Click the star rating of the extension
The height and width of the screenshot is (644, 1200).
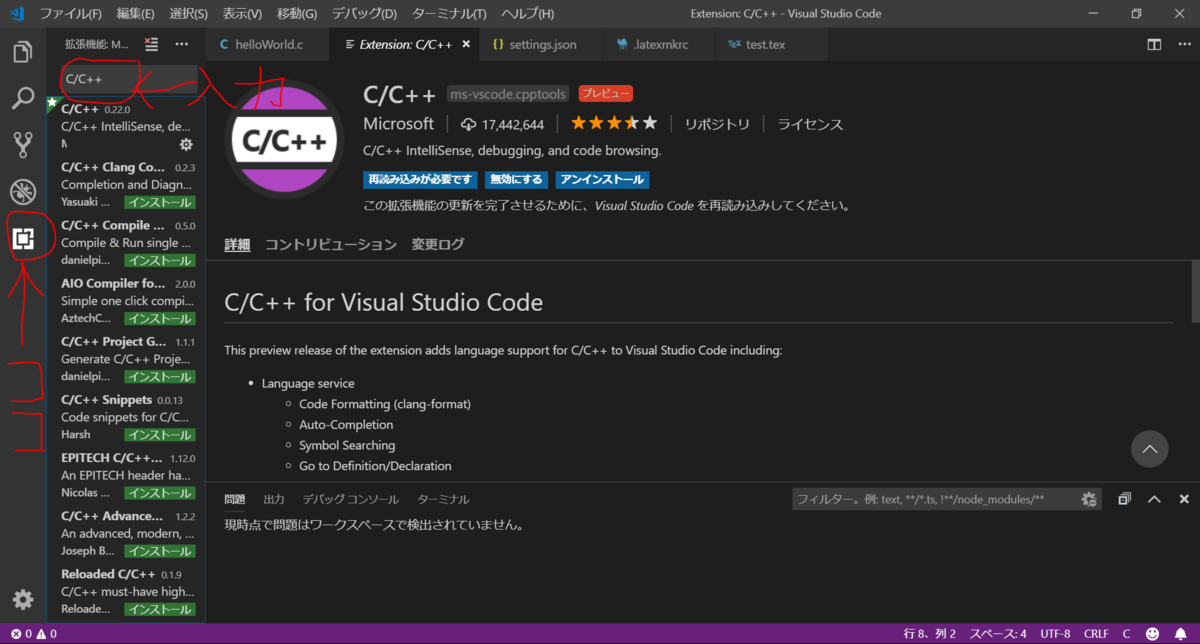[x=614, y=124]
